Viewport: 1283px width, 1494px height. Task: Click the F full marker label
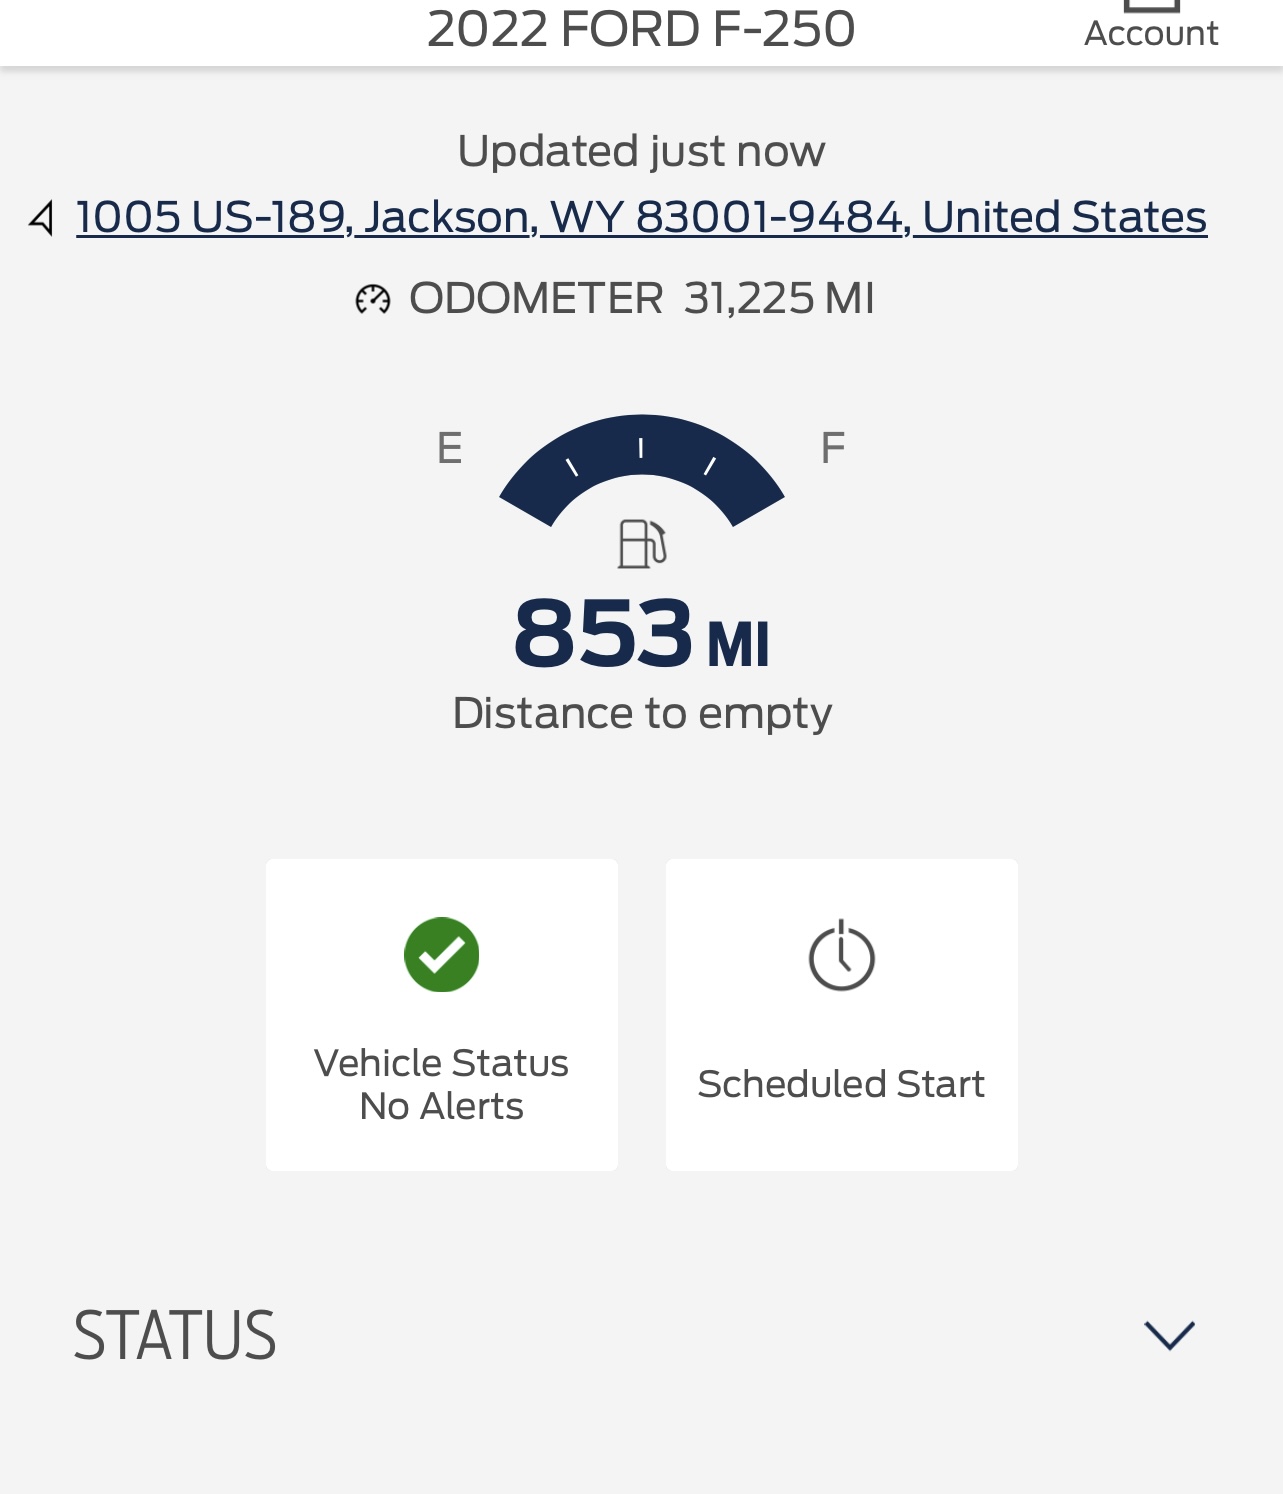click(x=832, y=448)
